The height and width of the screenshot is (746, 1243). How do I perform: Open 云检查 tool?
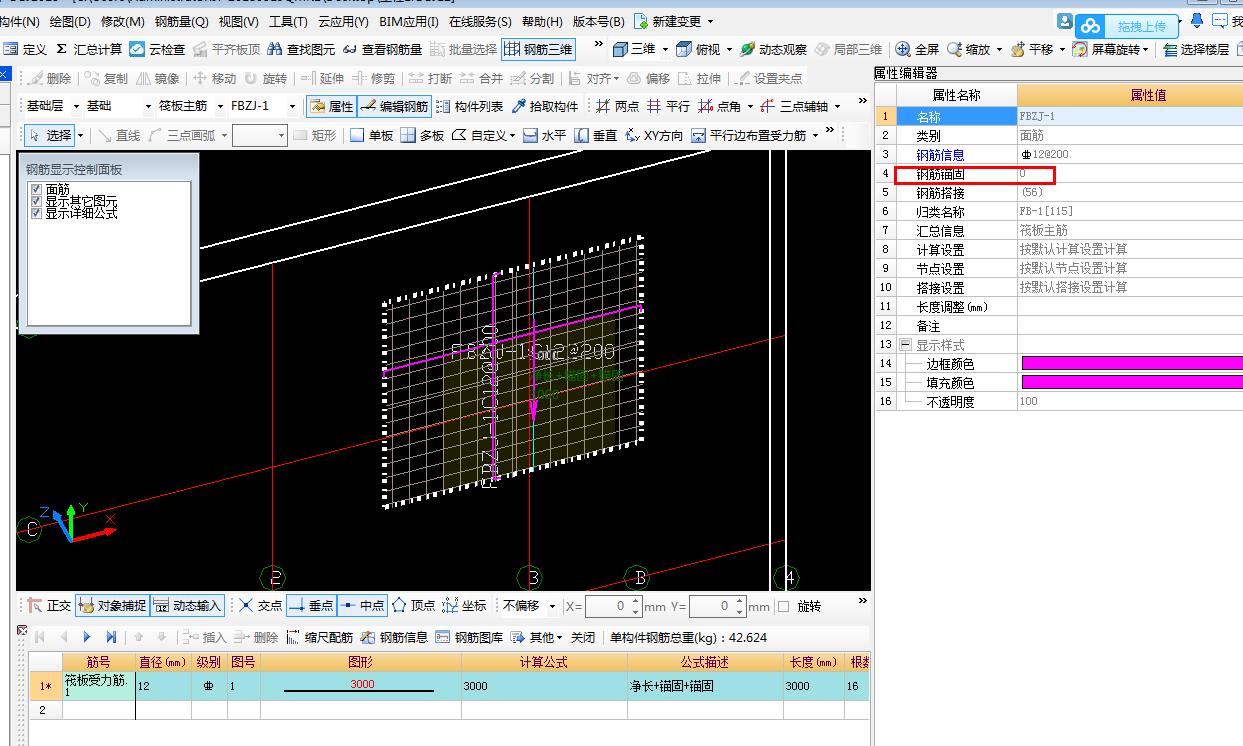tap(157, 49)
